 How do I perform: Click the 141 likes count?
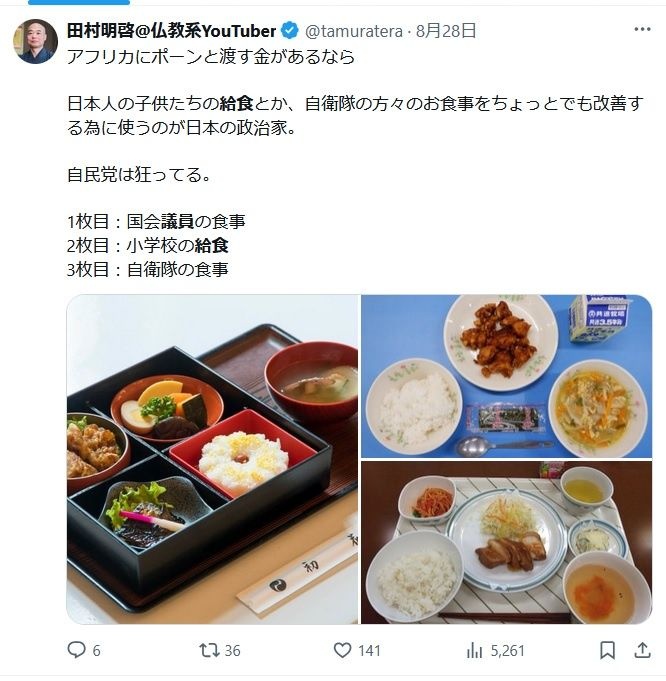[x=369, y=651]
